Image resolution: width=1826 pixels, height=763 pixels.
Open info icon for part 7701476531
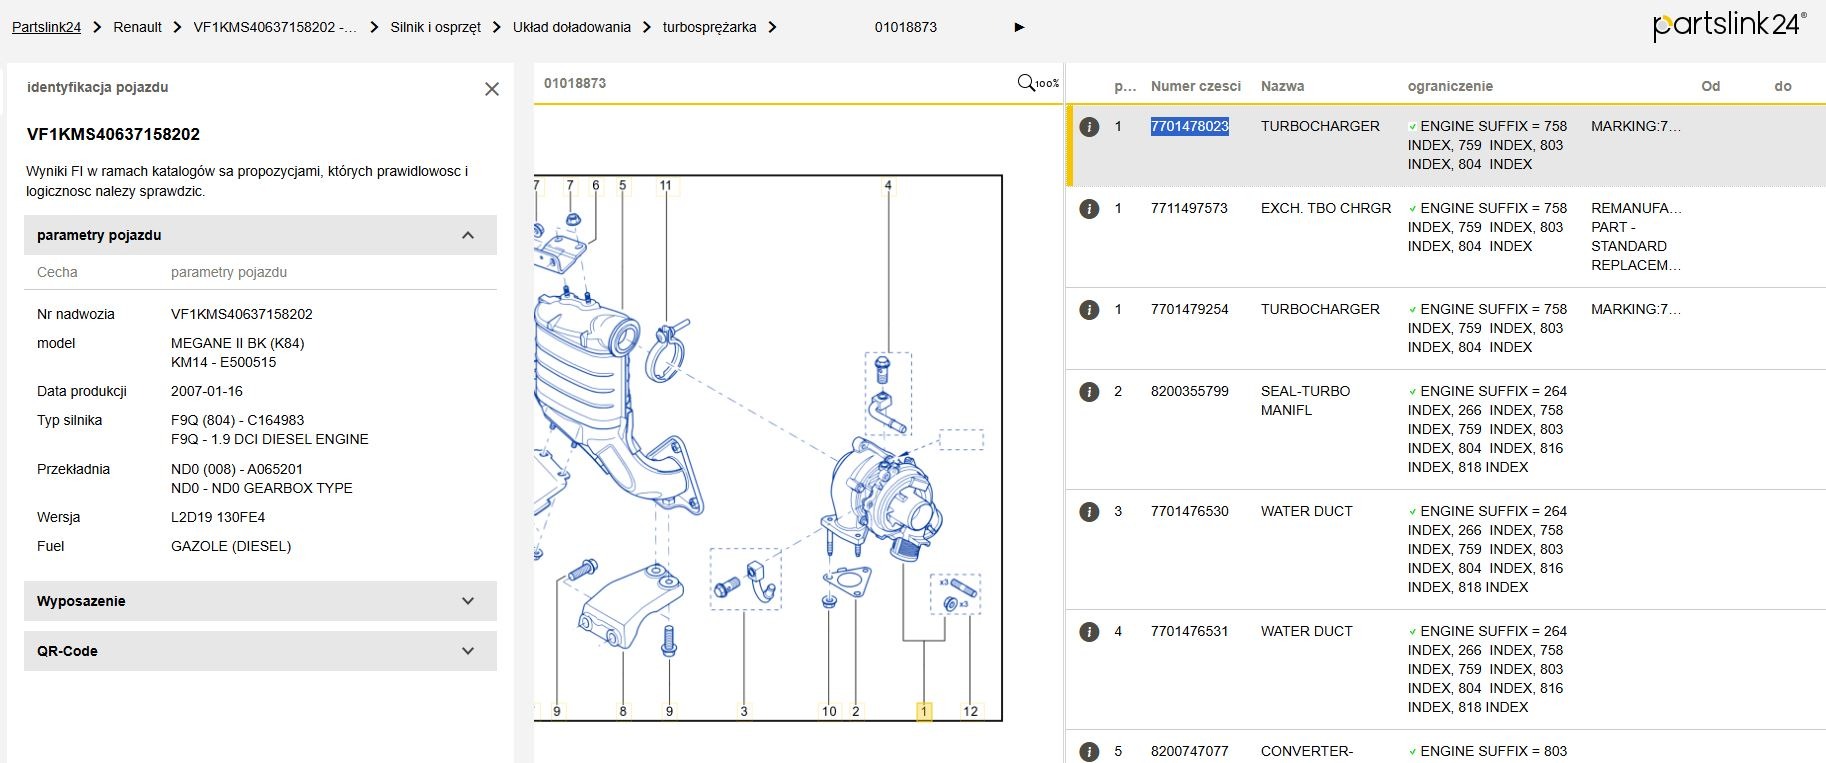point(1090,632)
